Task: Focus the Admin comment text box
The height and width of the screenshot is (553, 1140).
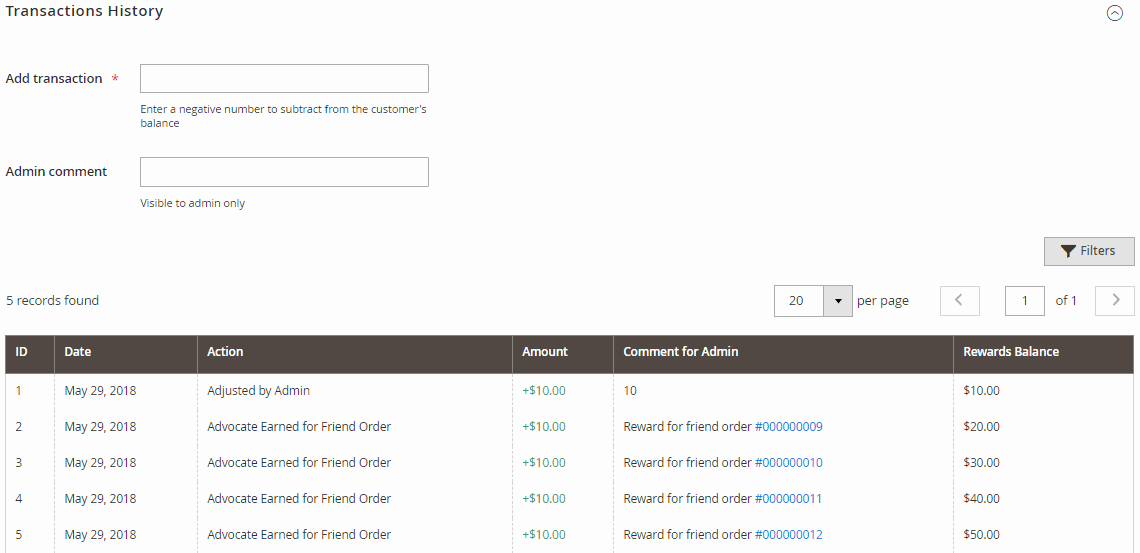Action: 284,172
